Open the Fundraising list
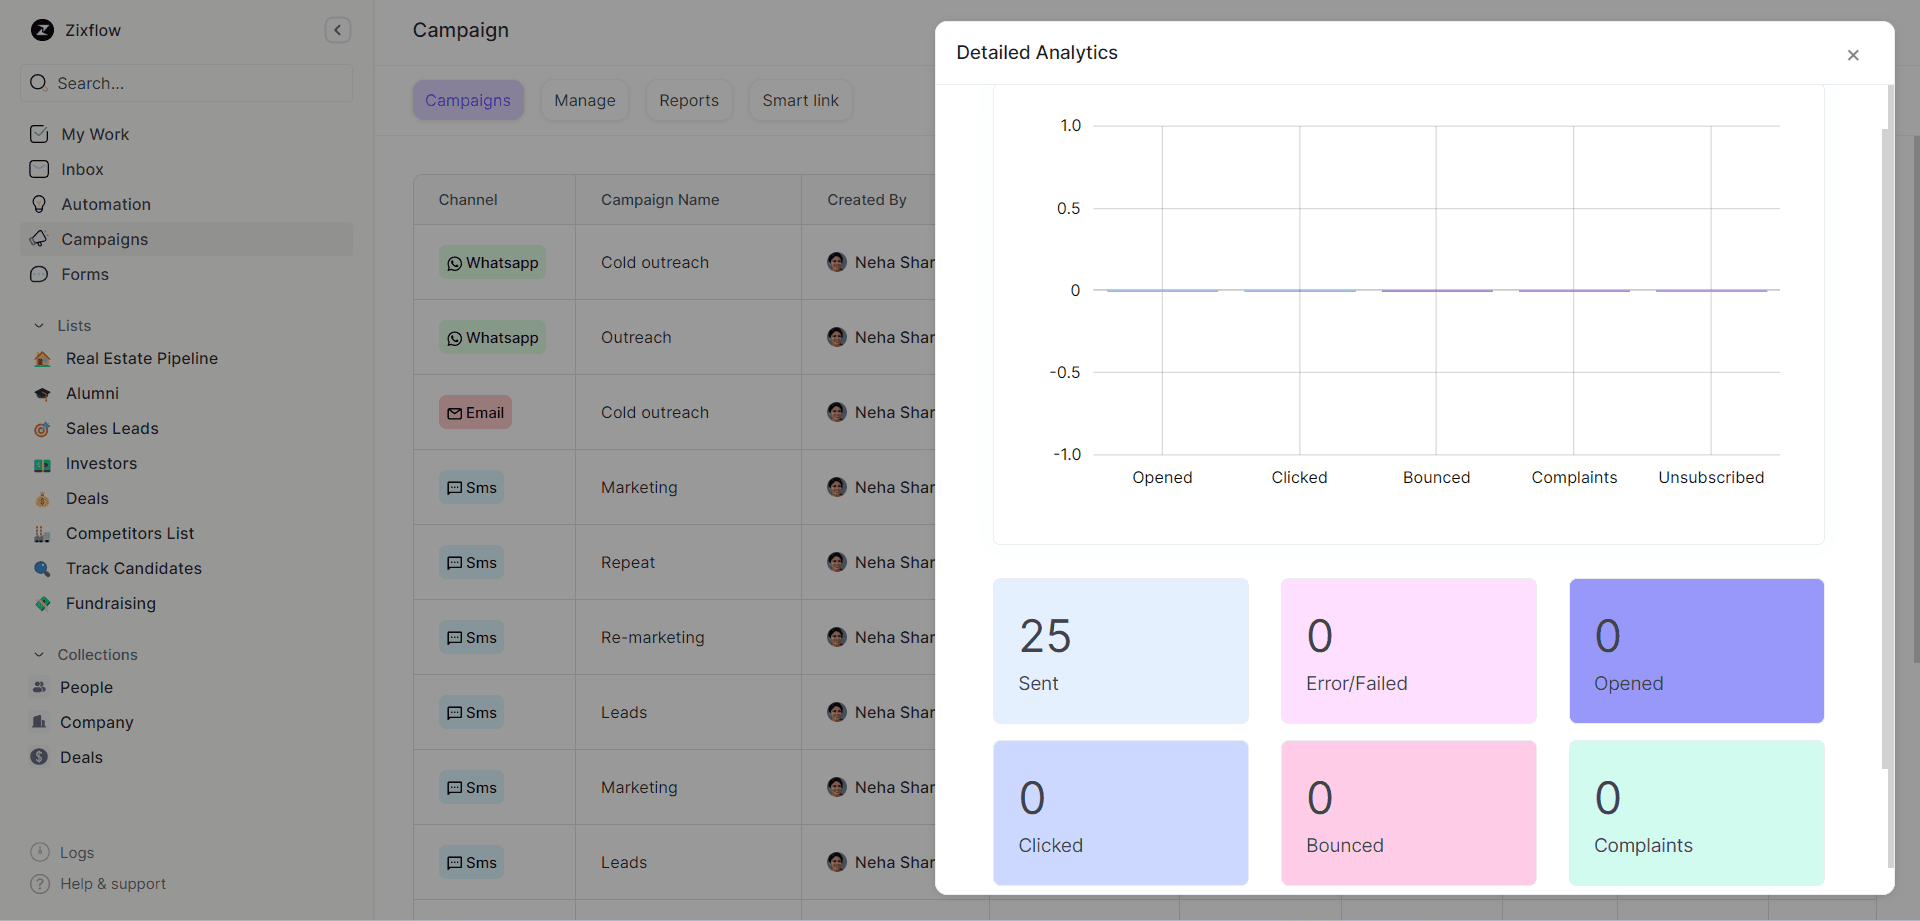This screenshot has width=1920, height=921. tap(110, 603)
